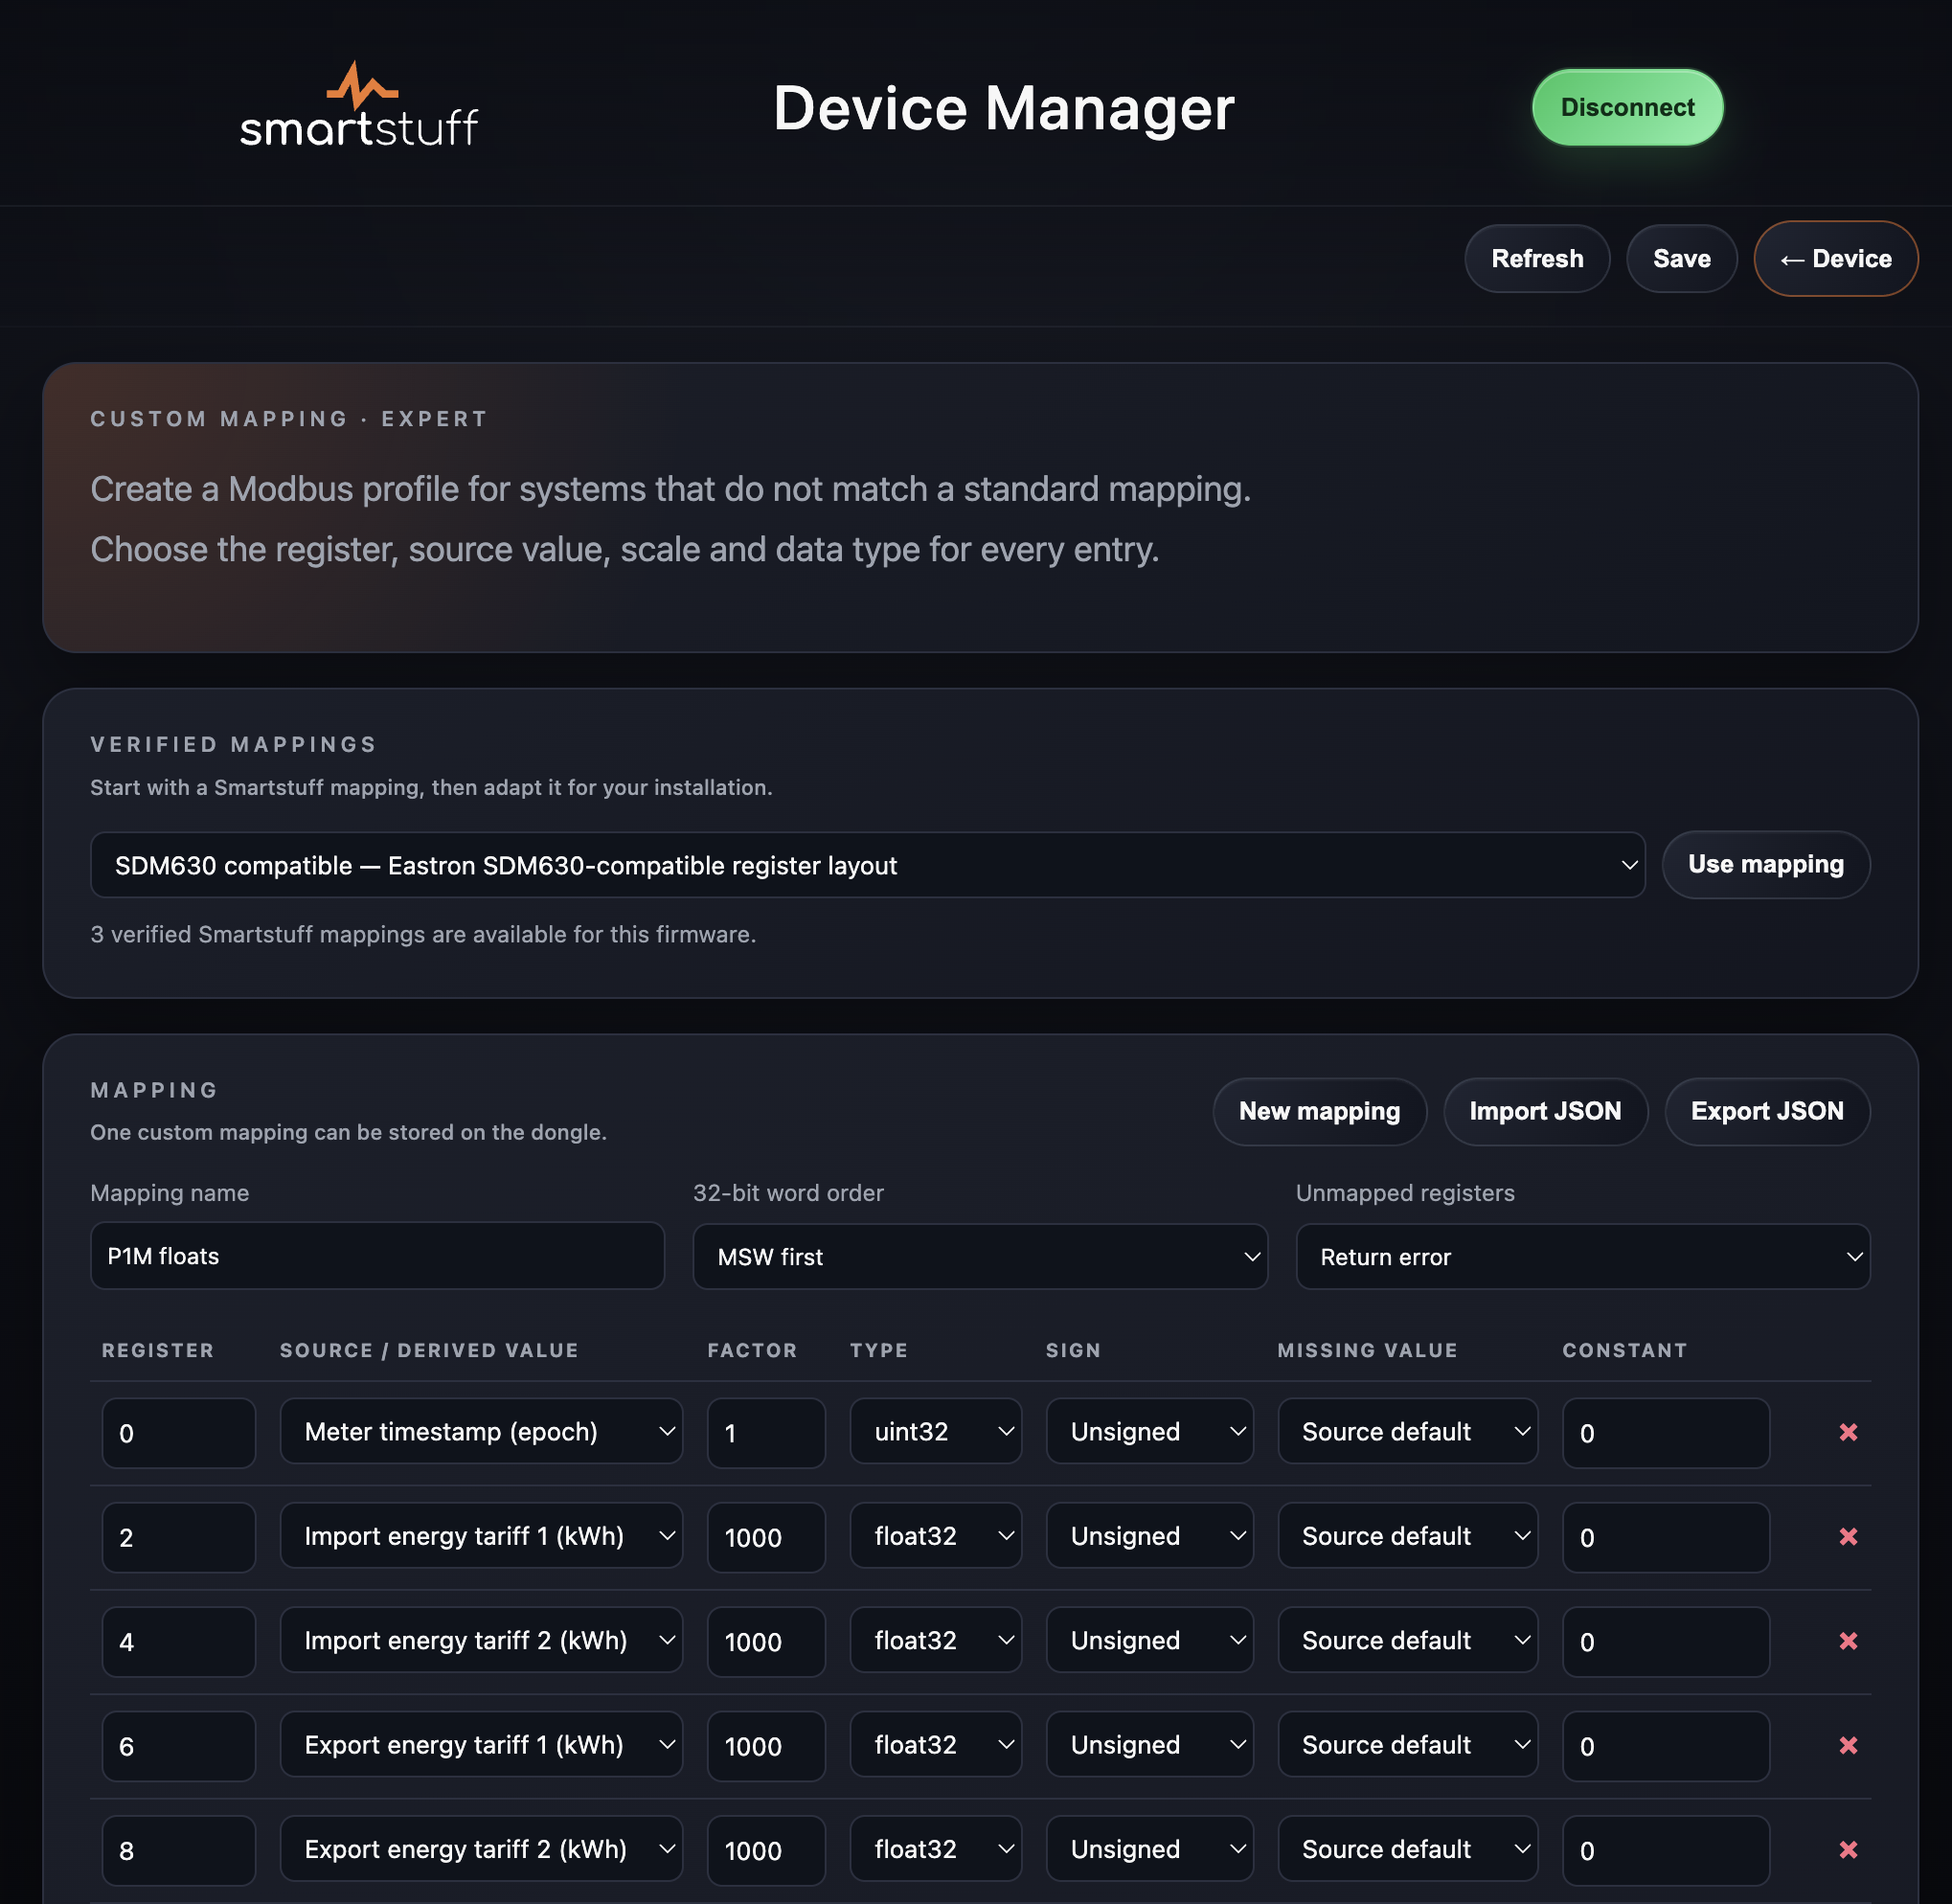The width and height of the screenshot is (1952, 1904).
Task: Click the Mapping name field 'P1M floats'
Action: tap(377, 1256)
